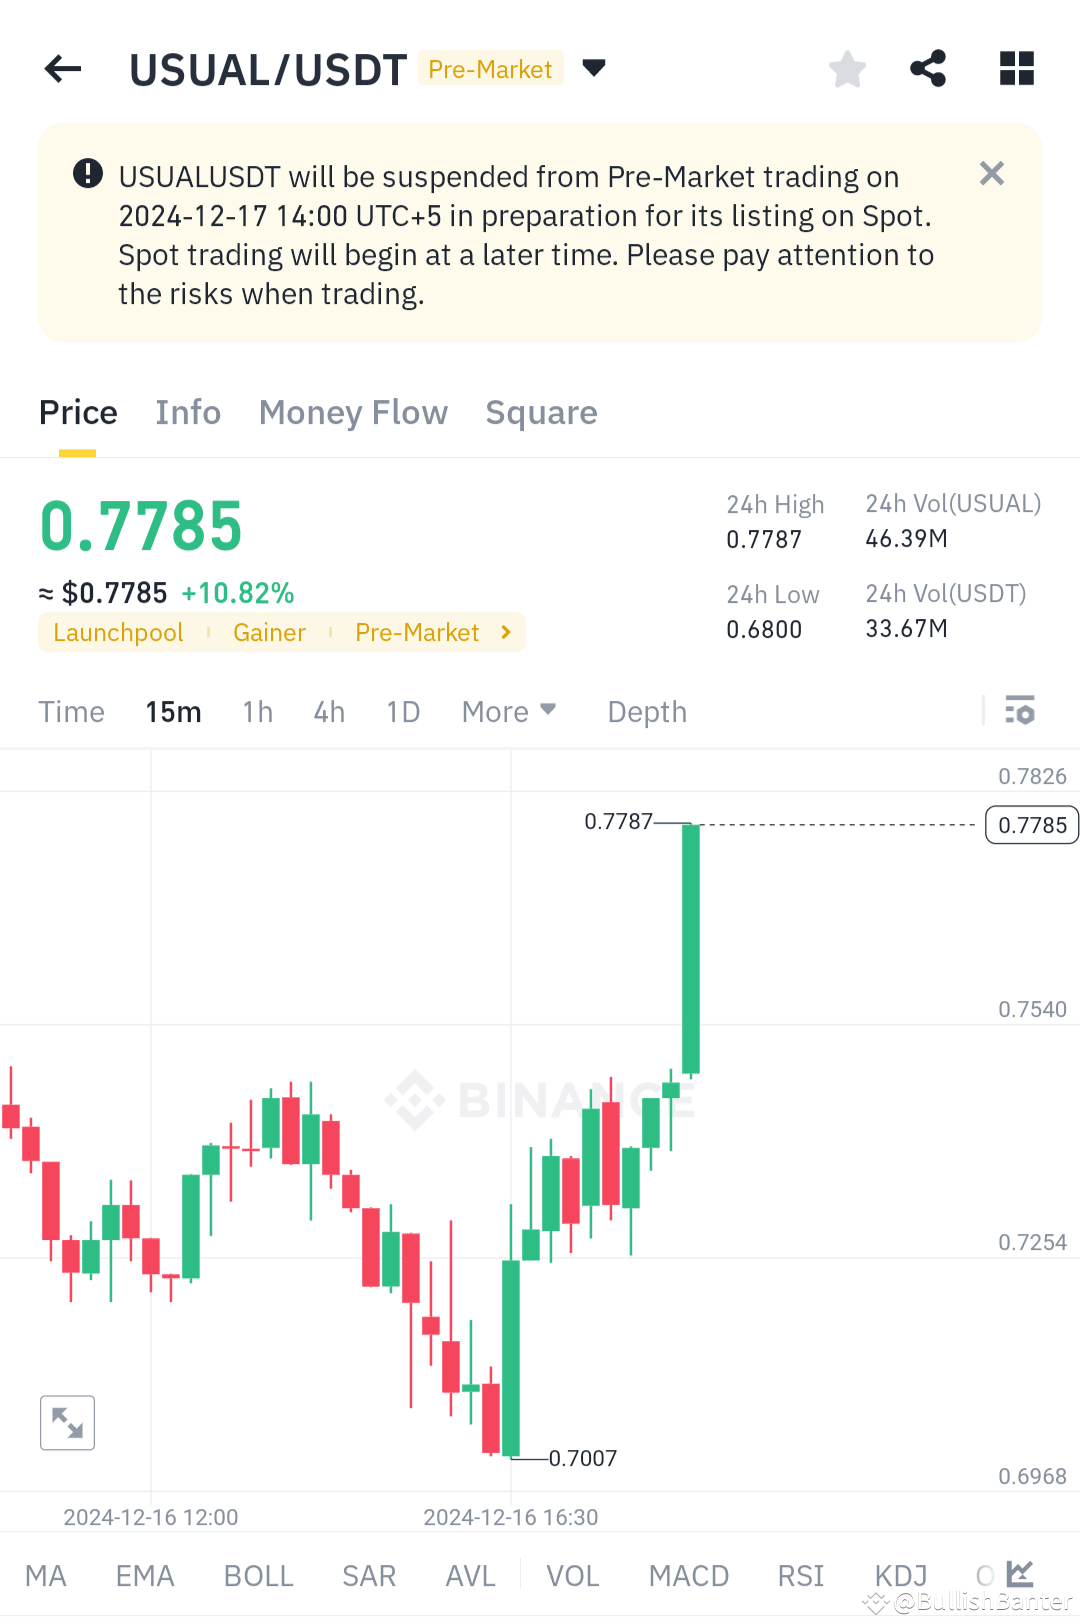Expand the Pre-Market tag chevron
The height and width of the screenshot is (1624, 1080).
pyautogui.click(x=506, y=632)
